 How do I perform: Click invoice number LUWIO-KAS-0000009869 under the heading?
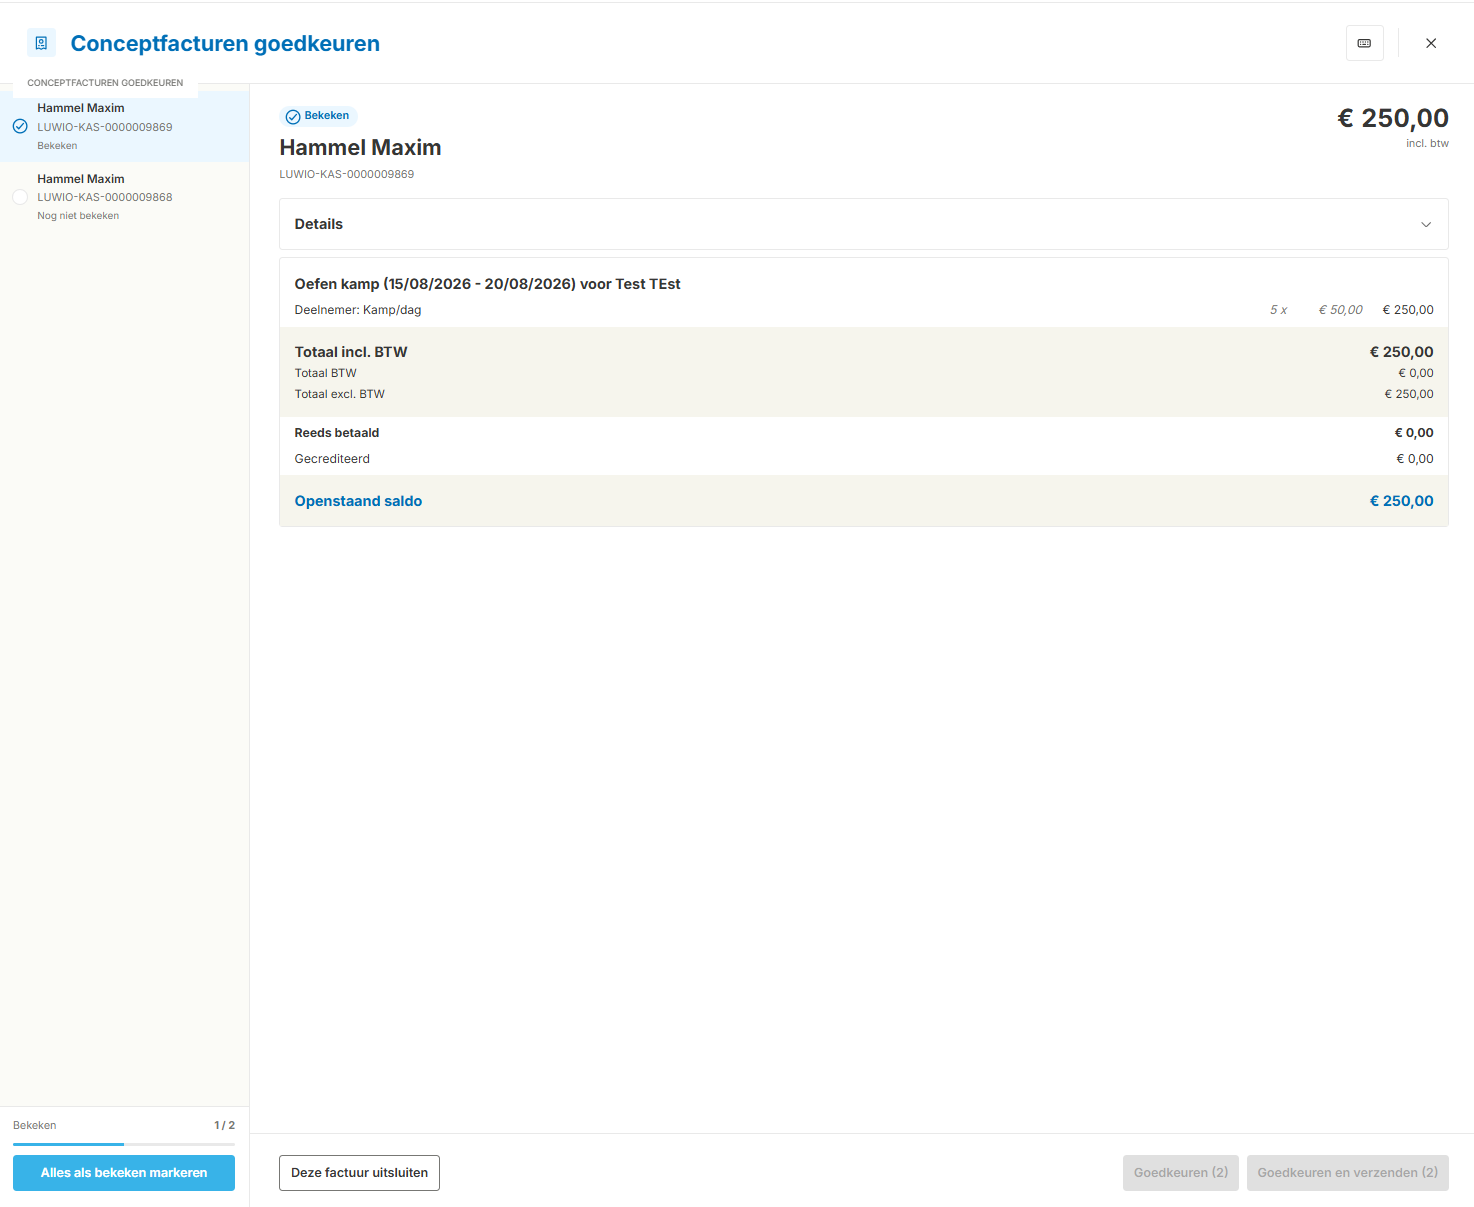[346, 174]
